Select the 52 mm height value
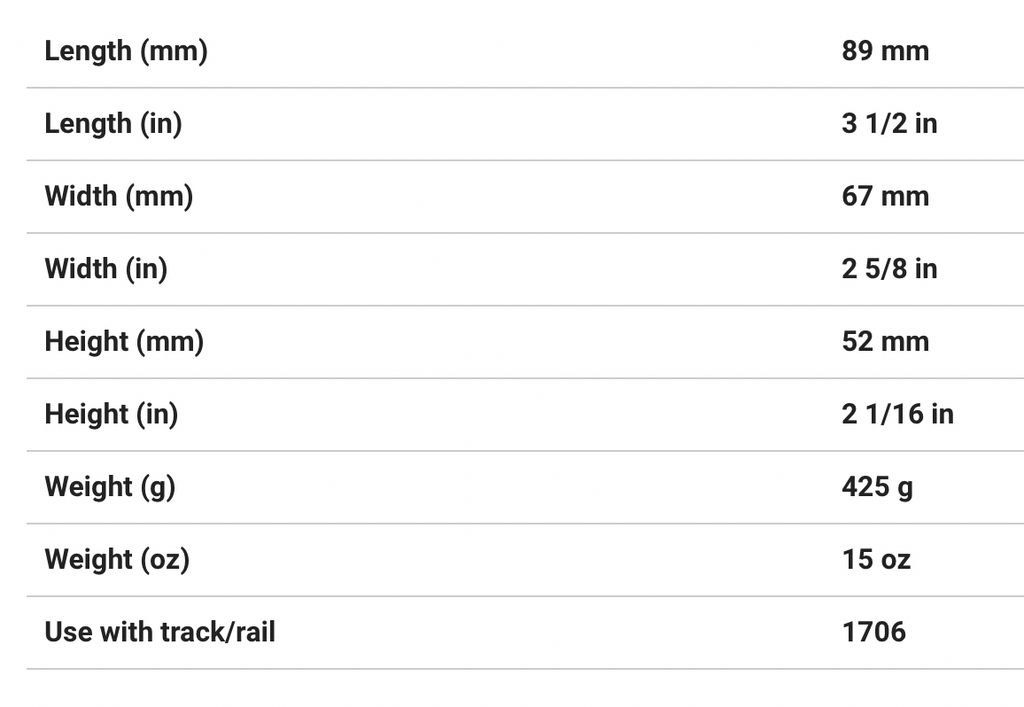The width and height of the screenshot is (1024, 707). (x=885, y=342)
